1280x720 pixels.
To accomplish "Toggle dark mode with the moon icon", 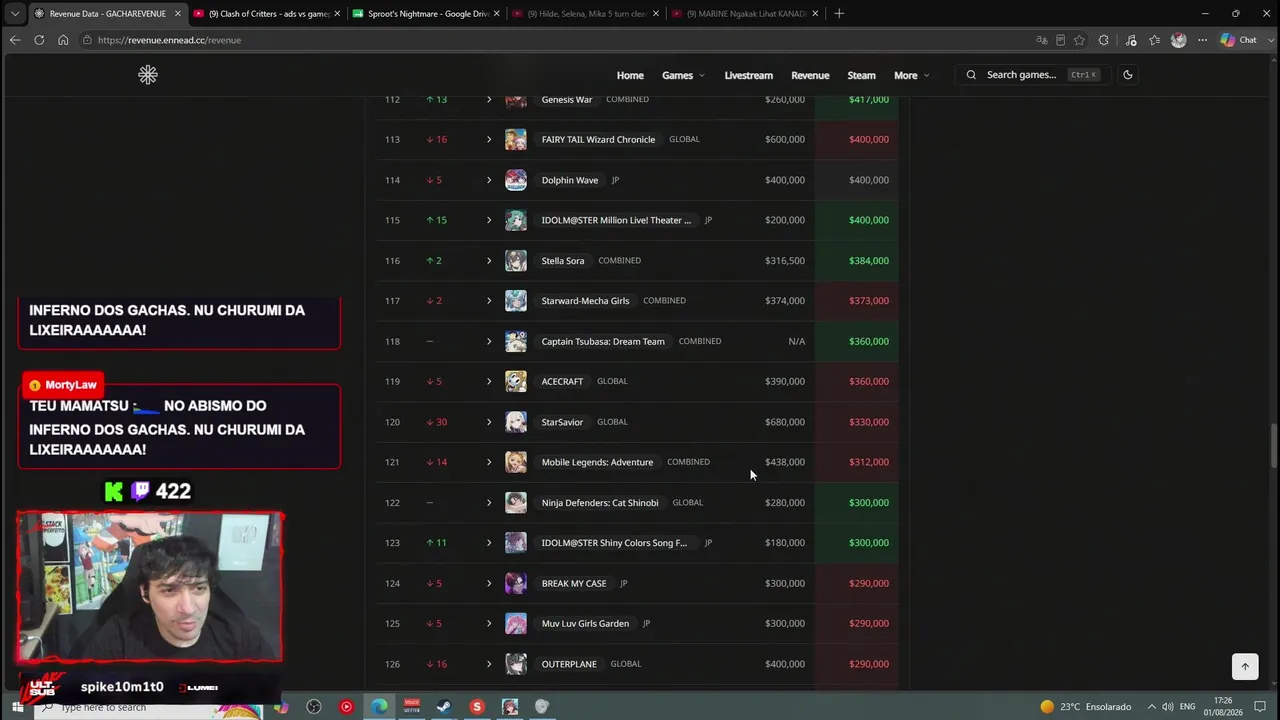I will pyautogui.click(x=1128, y=75).
